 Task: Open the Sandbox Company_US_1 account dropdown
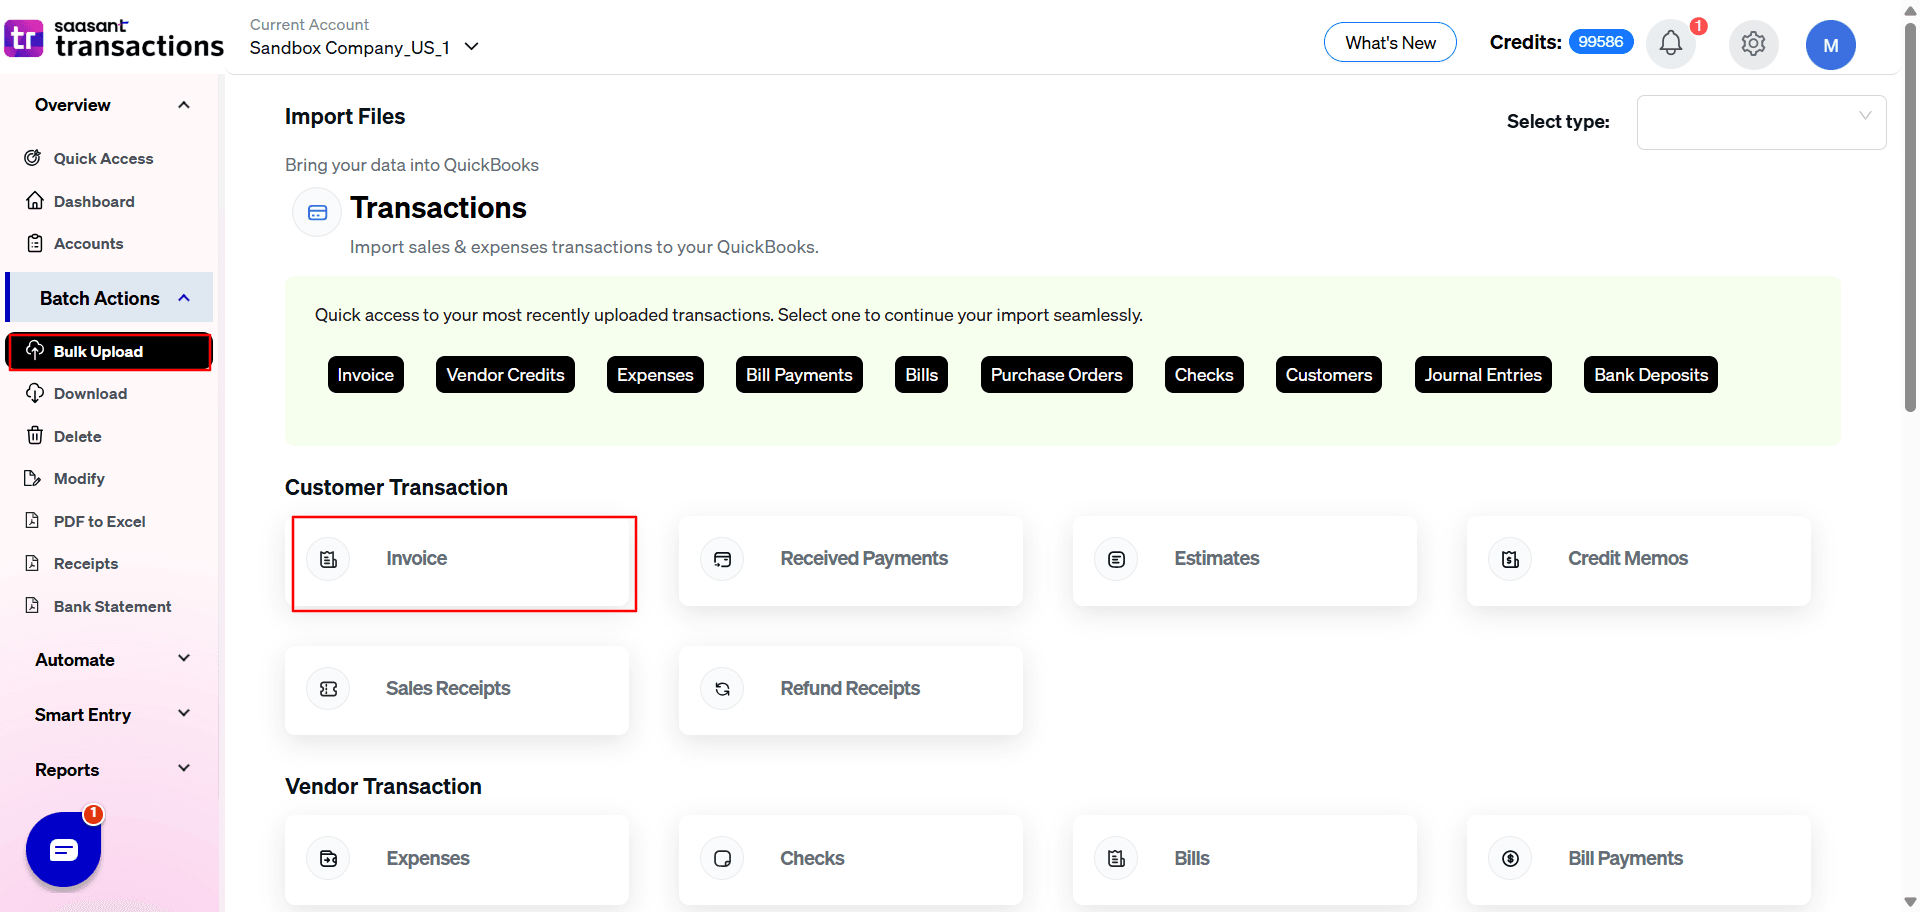365,47
